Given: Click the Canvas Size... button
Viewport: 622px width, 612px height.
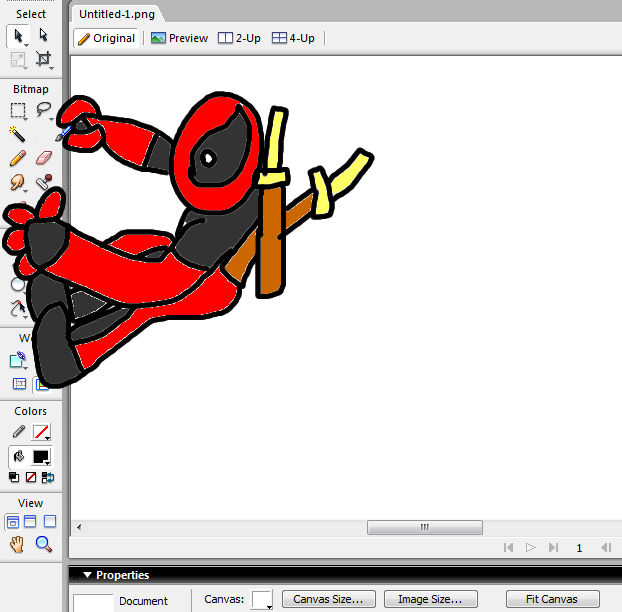Looking at the screenshot, I should (328, 599).
